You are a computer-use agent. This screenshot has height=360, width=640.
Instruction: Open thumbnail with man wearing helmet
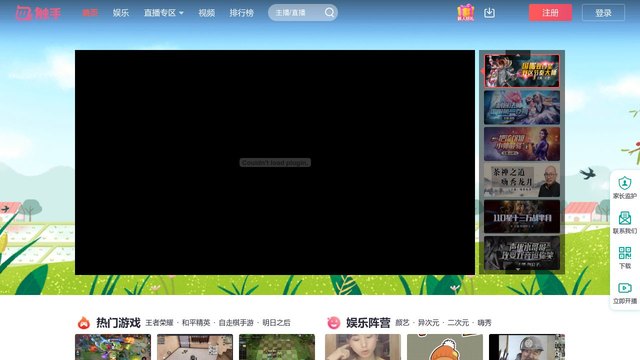point(527,347)
